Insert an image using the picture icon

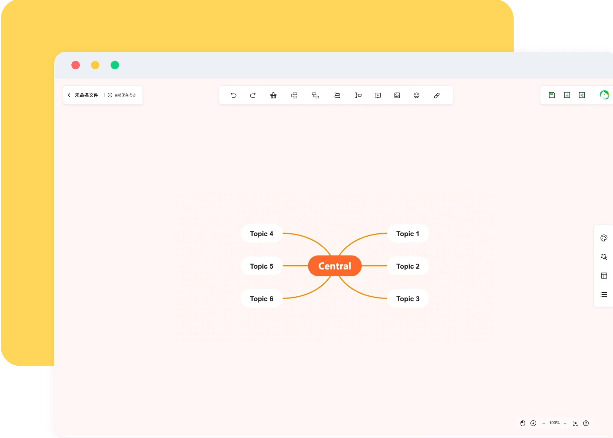pos(397,95)
